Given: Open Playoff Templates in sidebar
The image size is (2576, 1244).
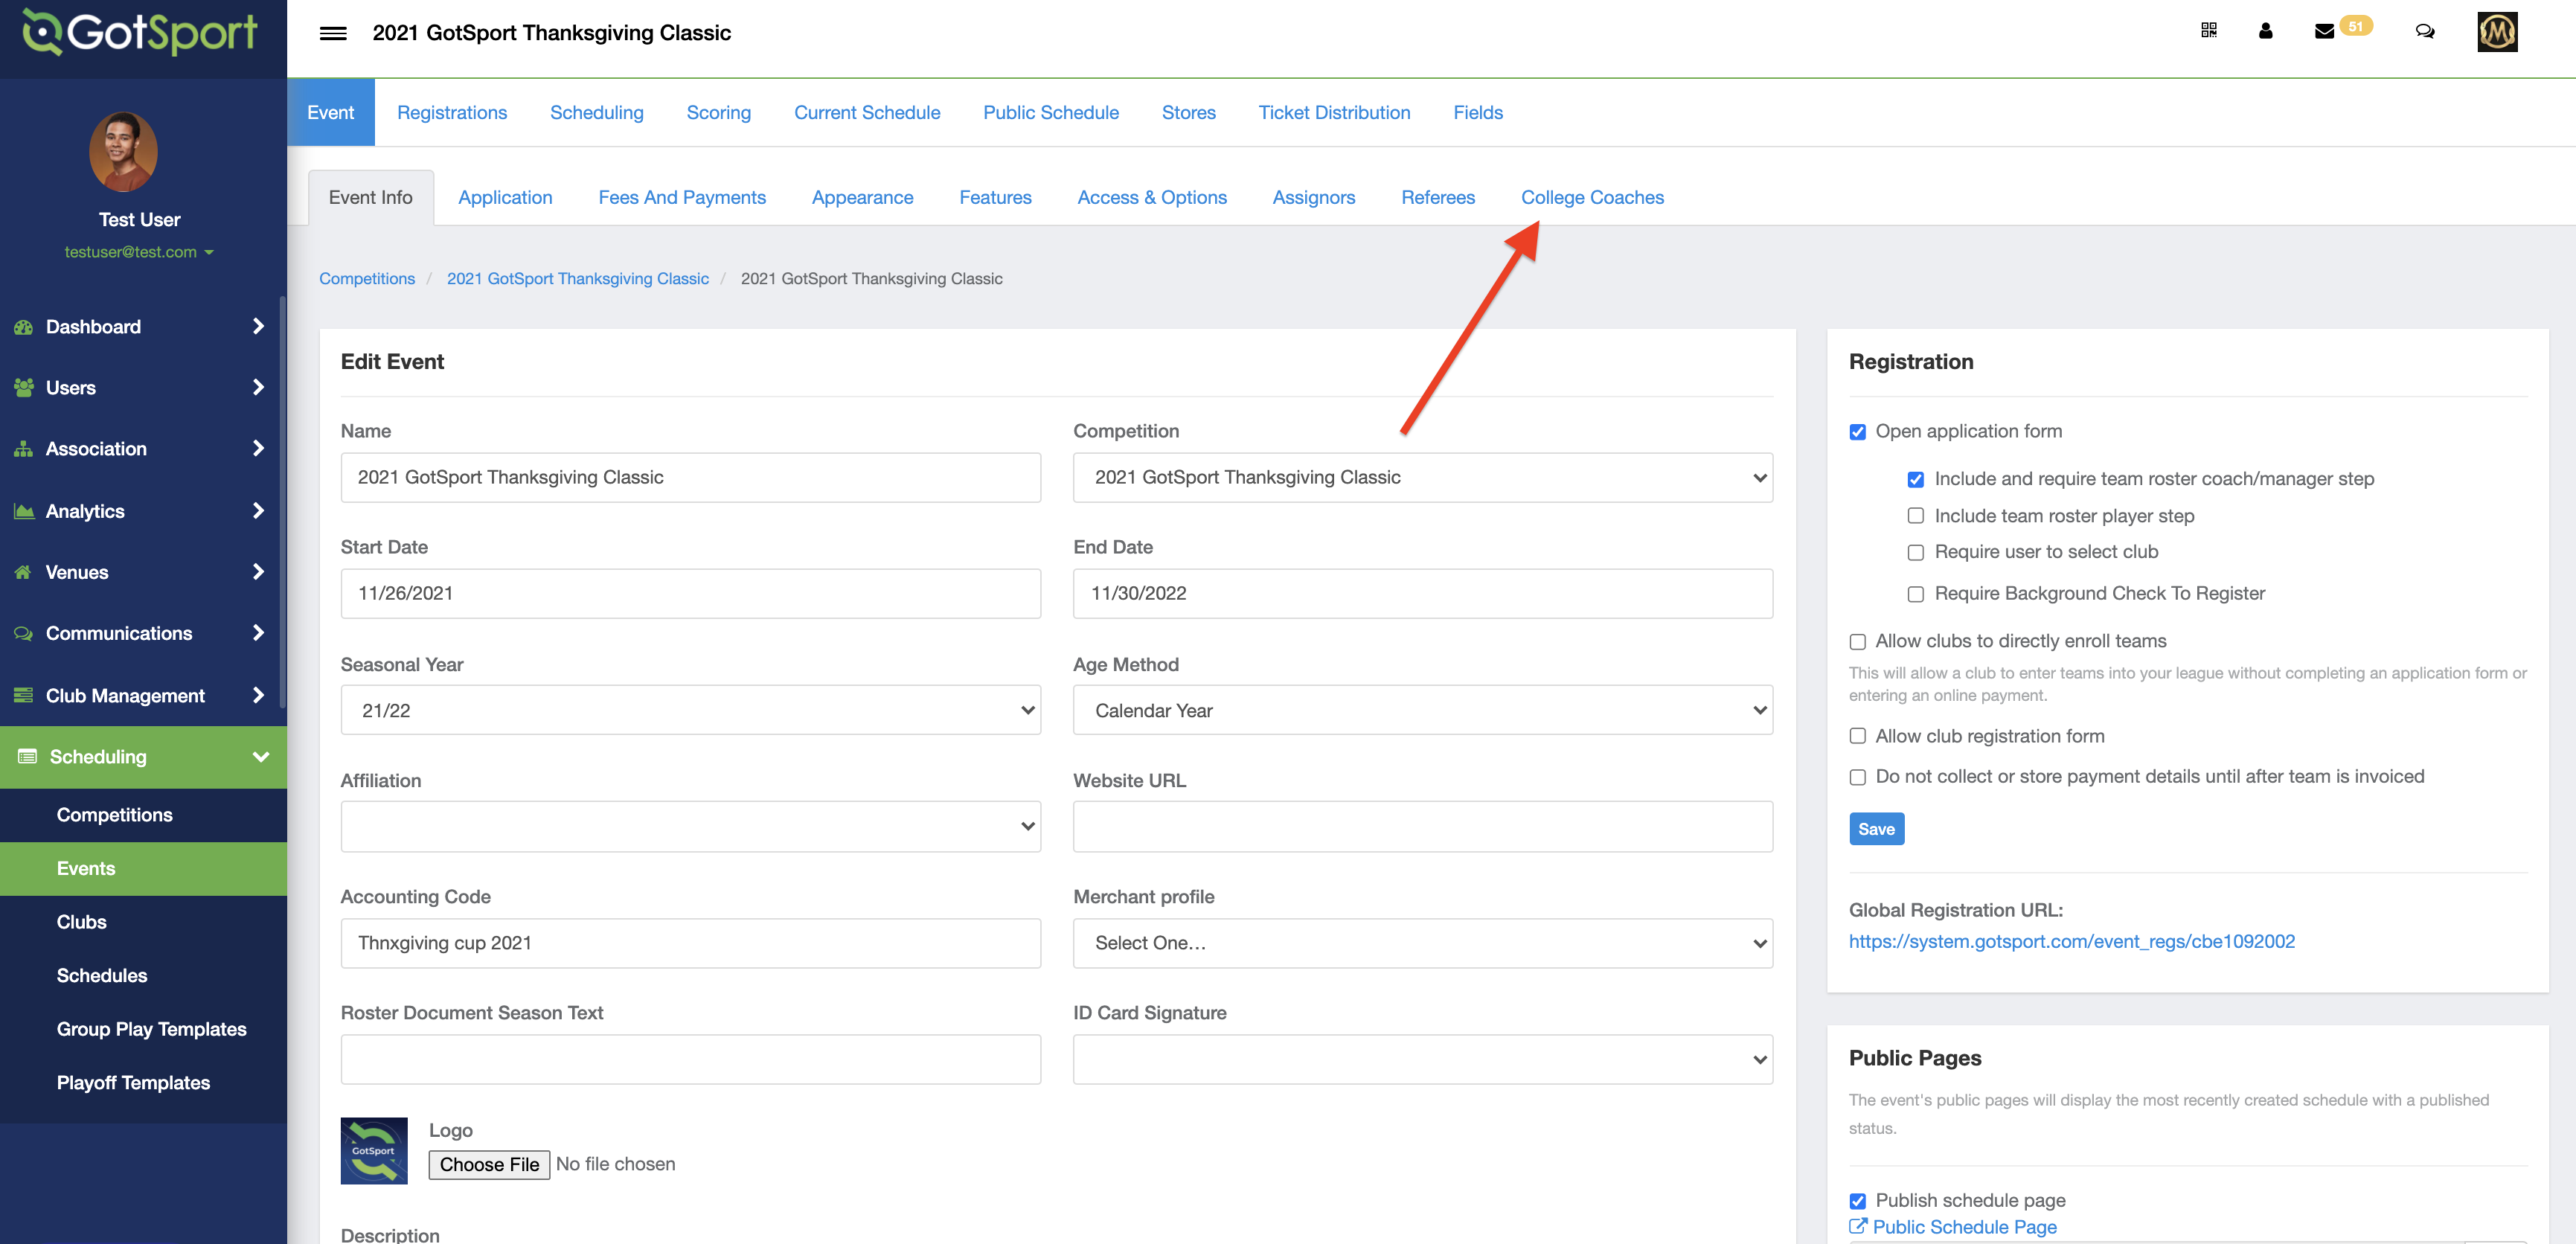Looking at the screenshot, I should click(134, 1083).
